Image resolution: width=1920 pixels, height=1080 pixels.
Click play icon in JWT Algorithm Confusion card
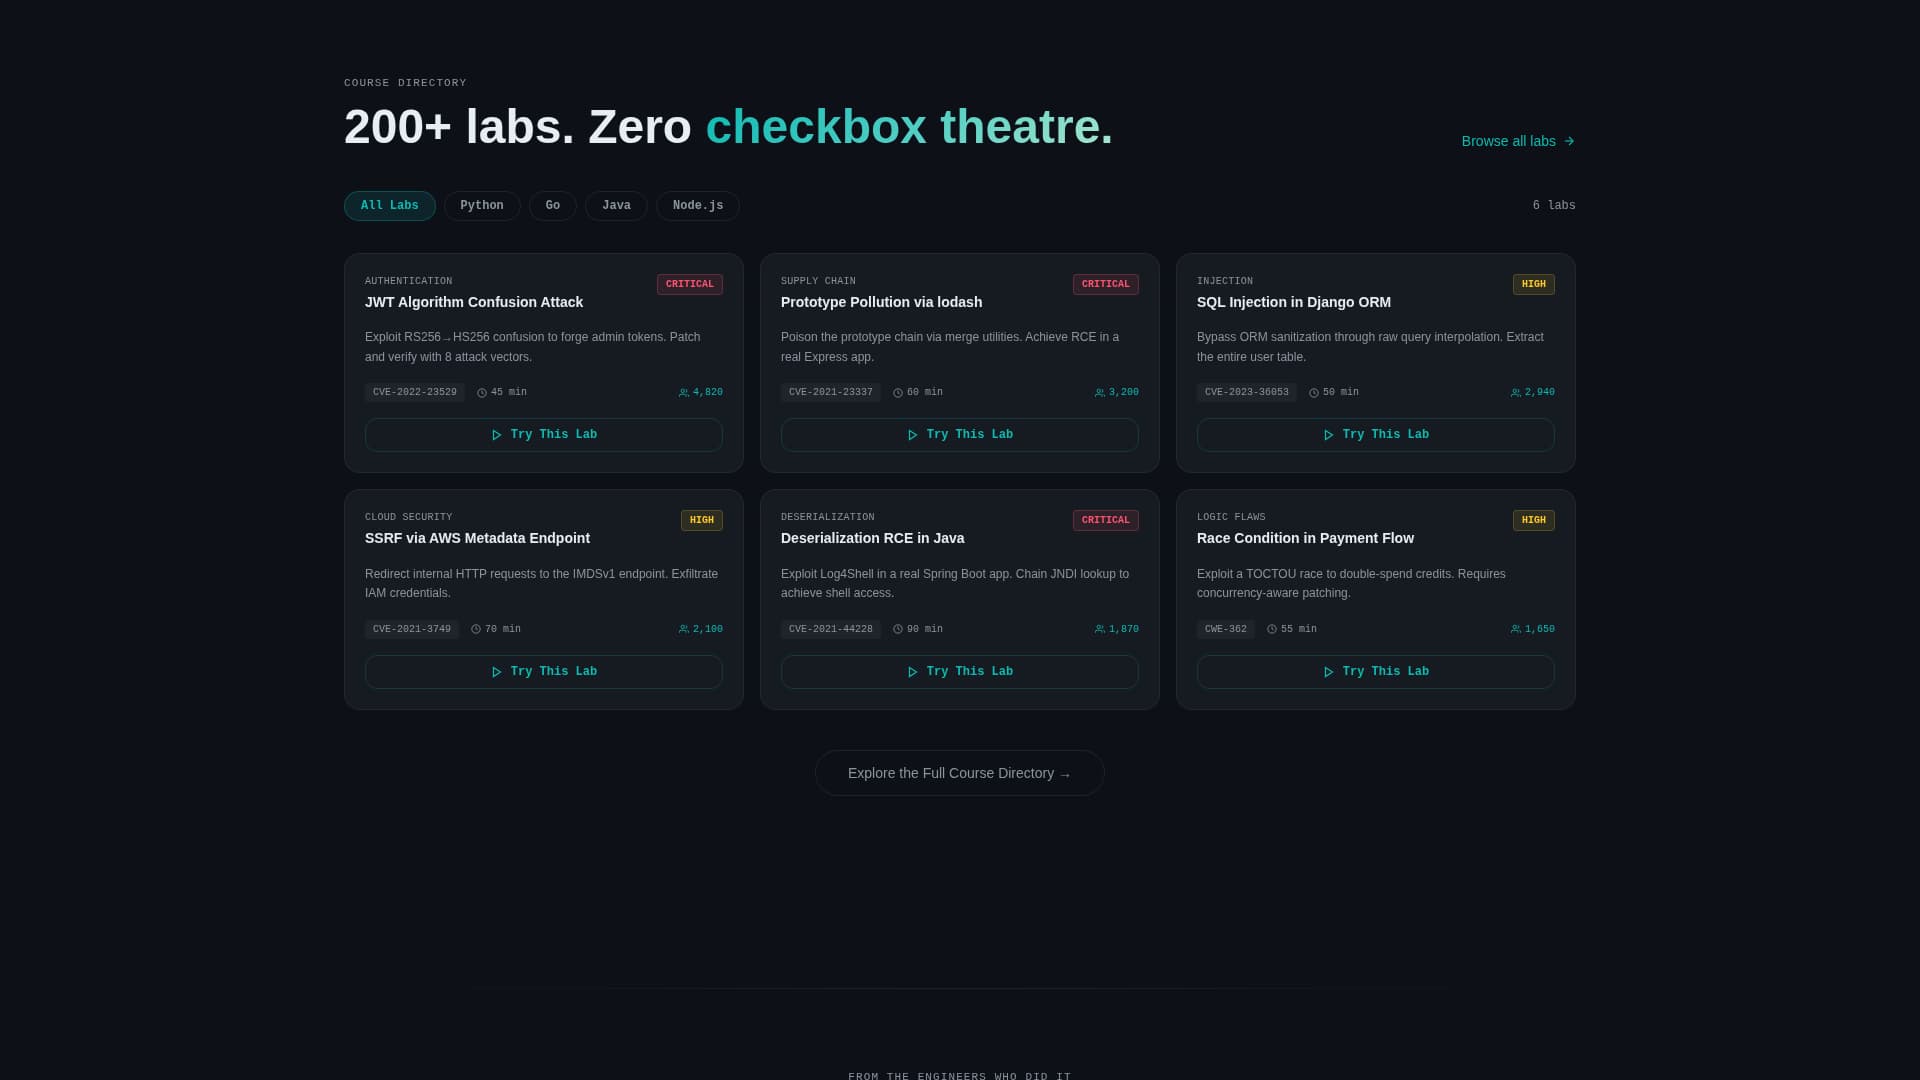click(496, 435)
